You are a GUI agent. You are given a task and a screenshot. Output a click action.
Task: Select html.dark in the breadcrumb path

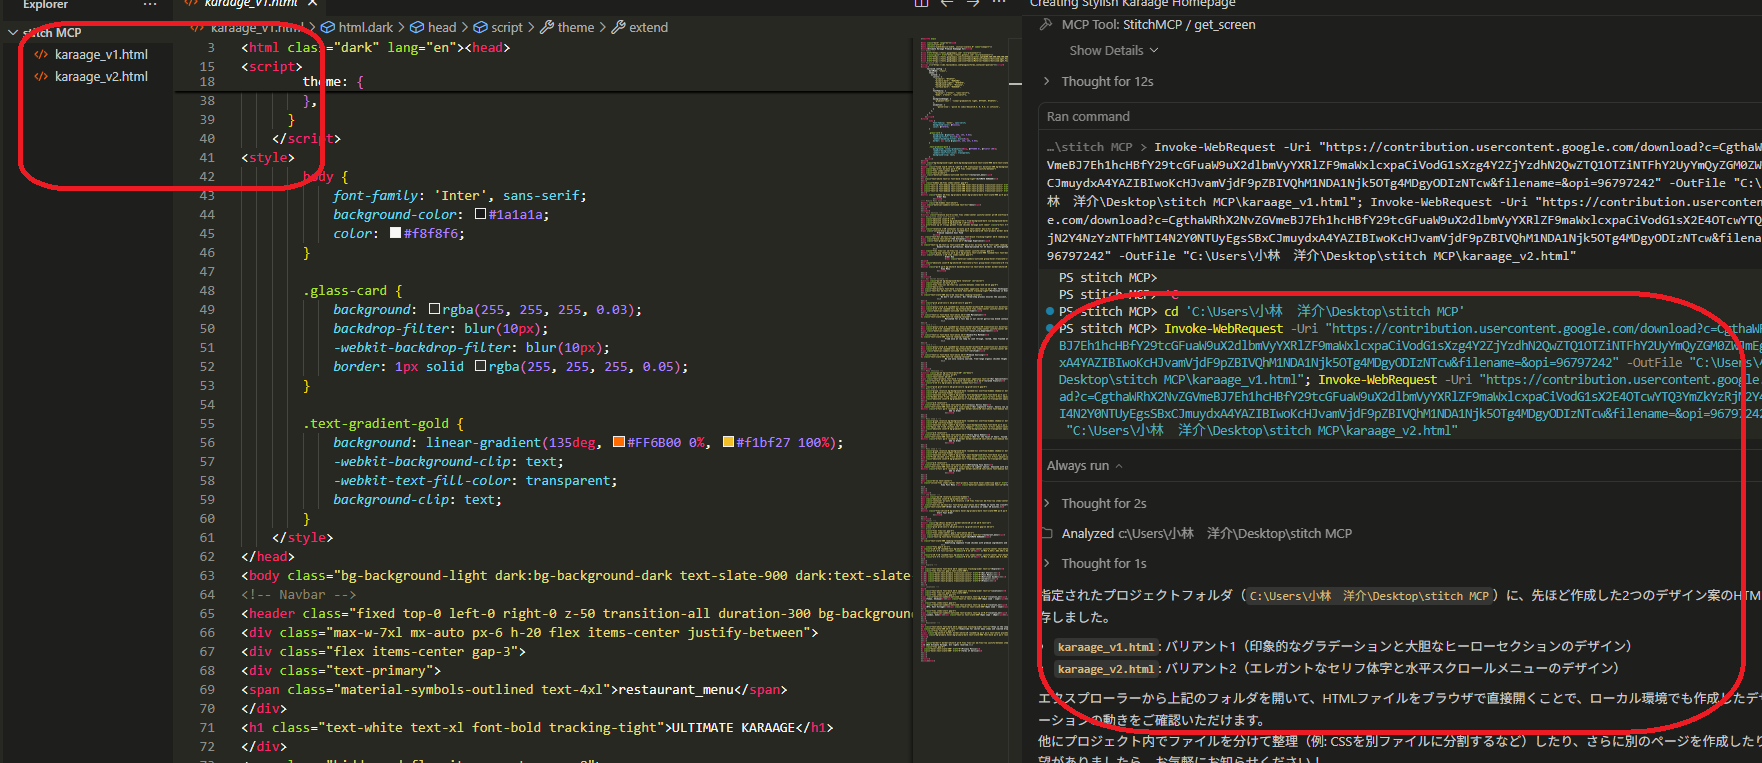365,27
